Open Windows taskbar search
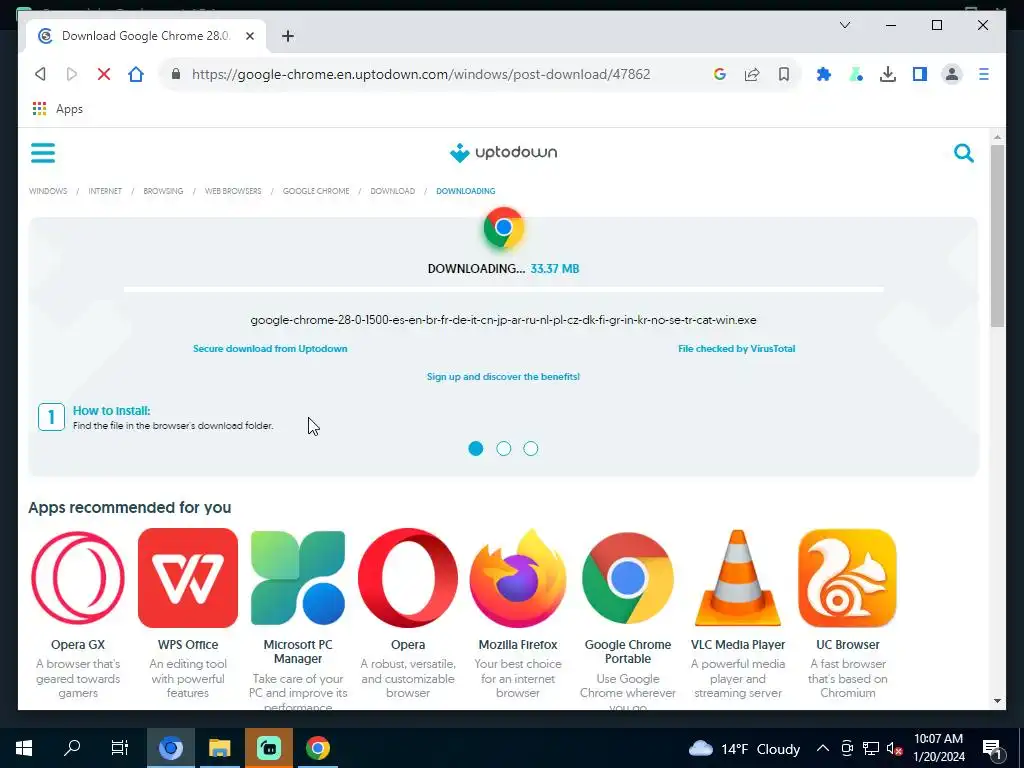1024x768 pixels. click(72, 748)
